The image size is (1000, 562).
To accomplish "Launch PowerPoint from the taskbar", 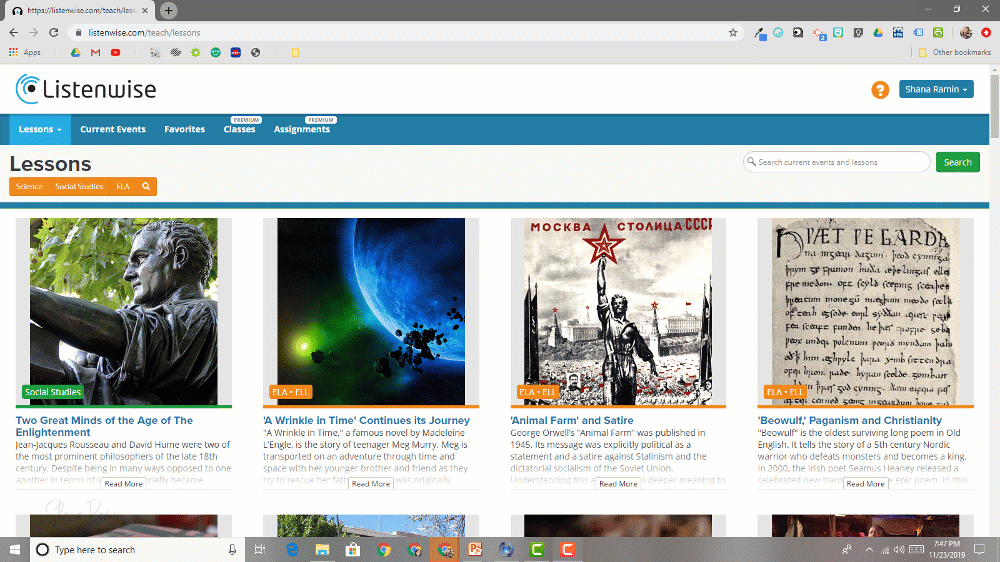I will tap(475, 549).
